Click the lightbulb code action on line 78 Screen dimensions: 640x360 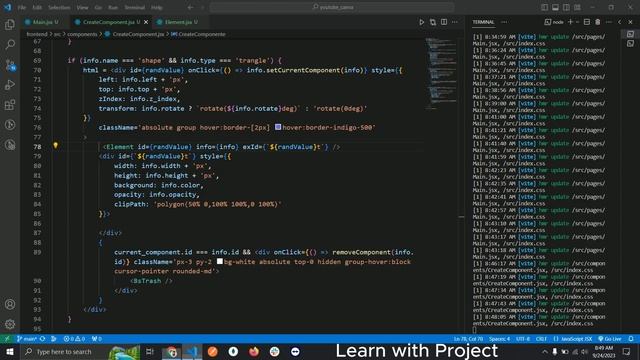[x=56, y=145]
